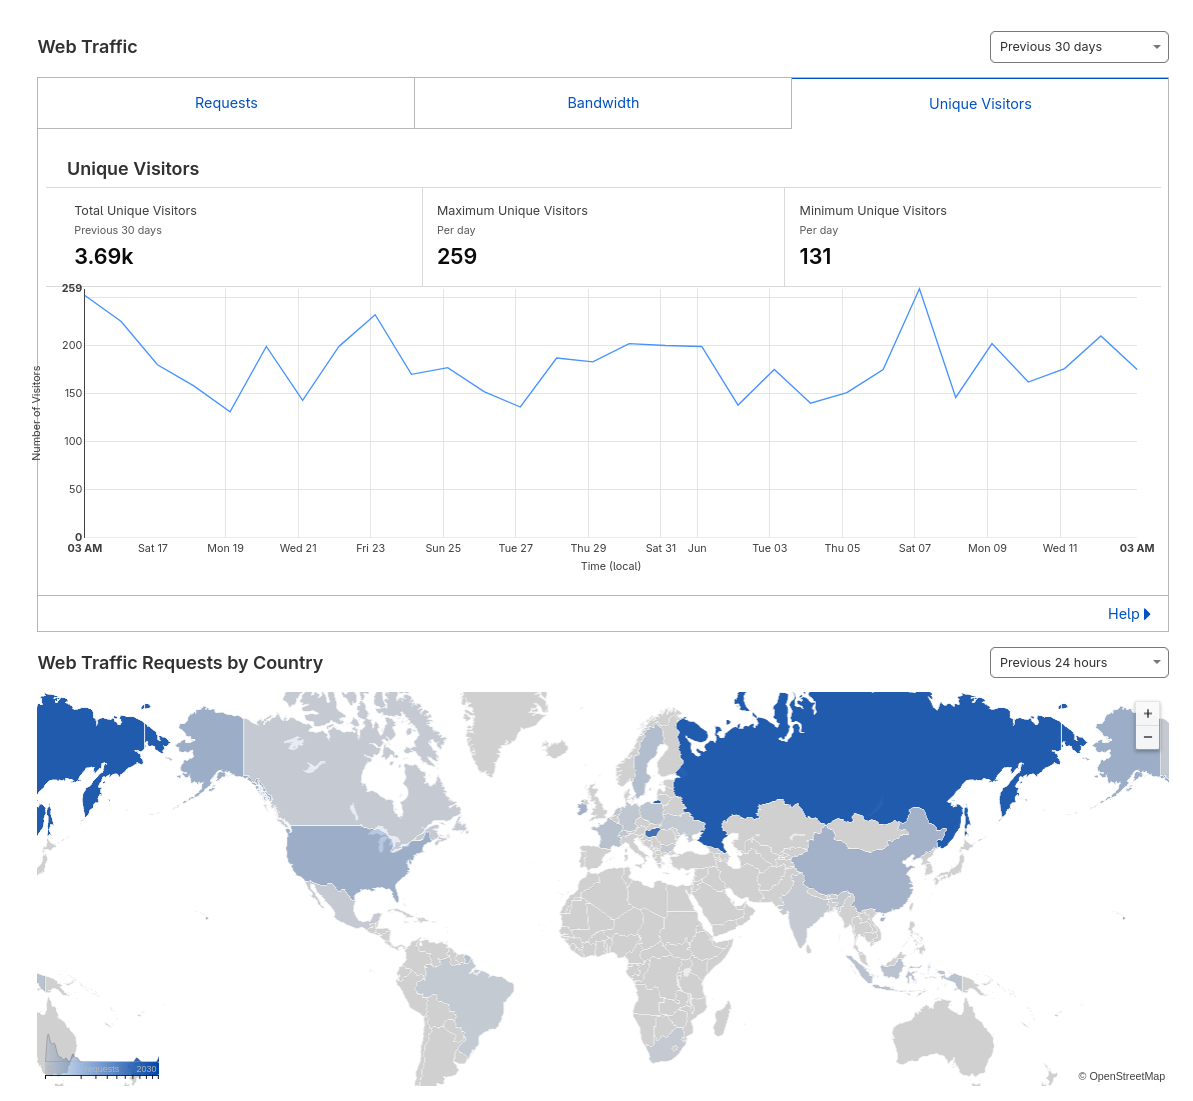Select the Unique Visitors tab
The width and height of the screenshot is (1193, 1101).
979,104
